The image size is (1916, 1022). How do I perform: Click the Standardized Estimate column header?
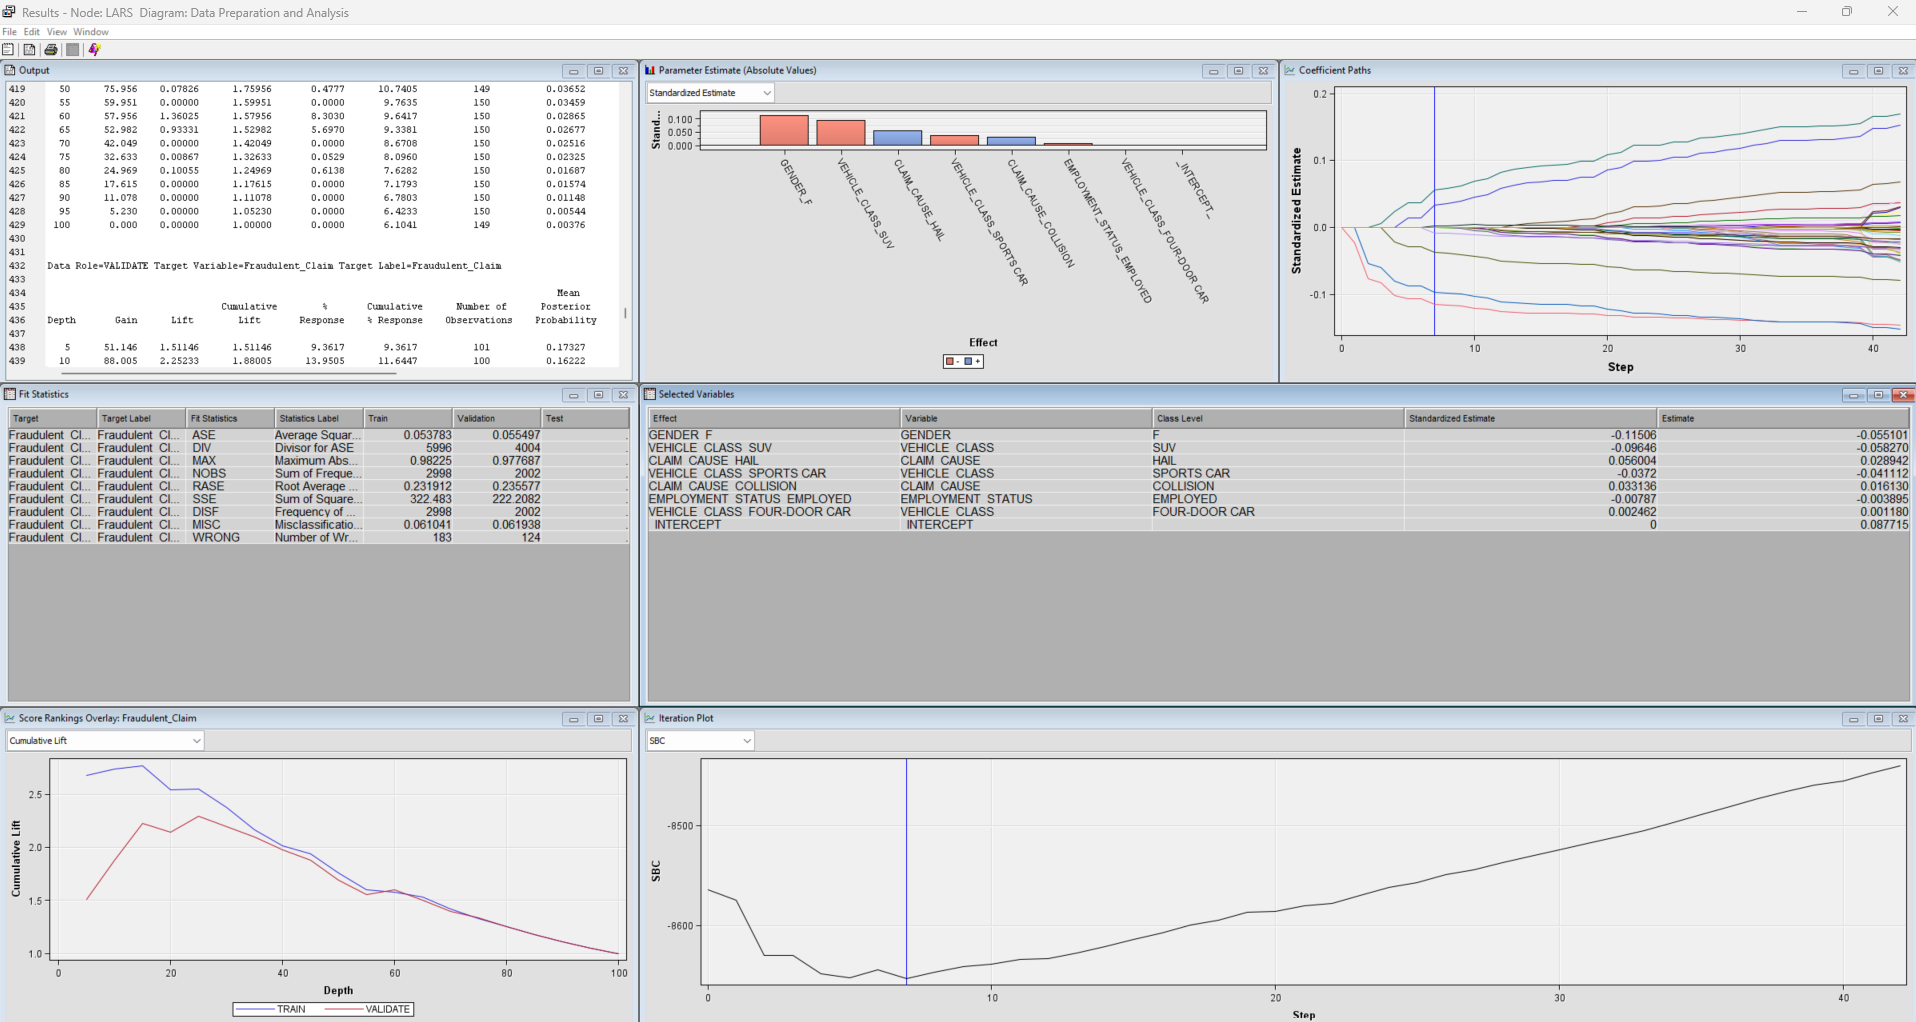point(1530,418)
